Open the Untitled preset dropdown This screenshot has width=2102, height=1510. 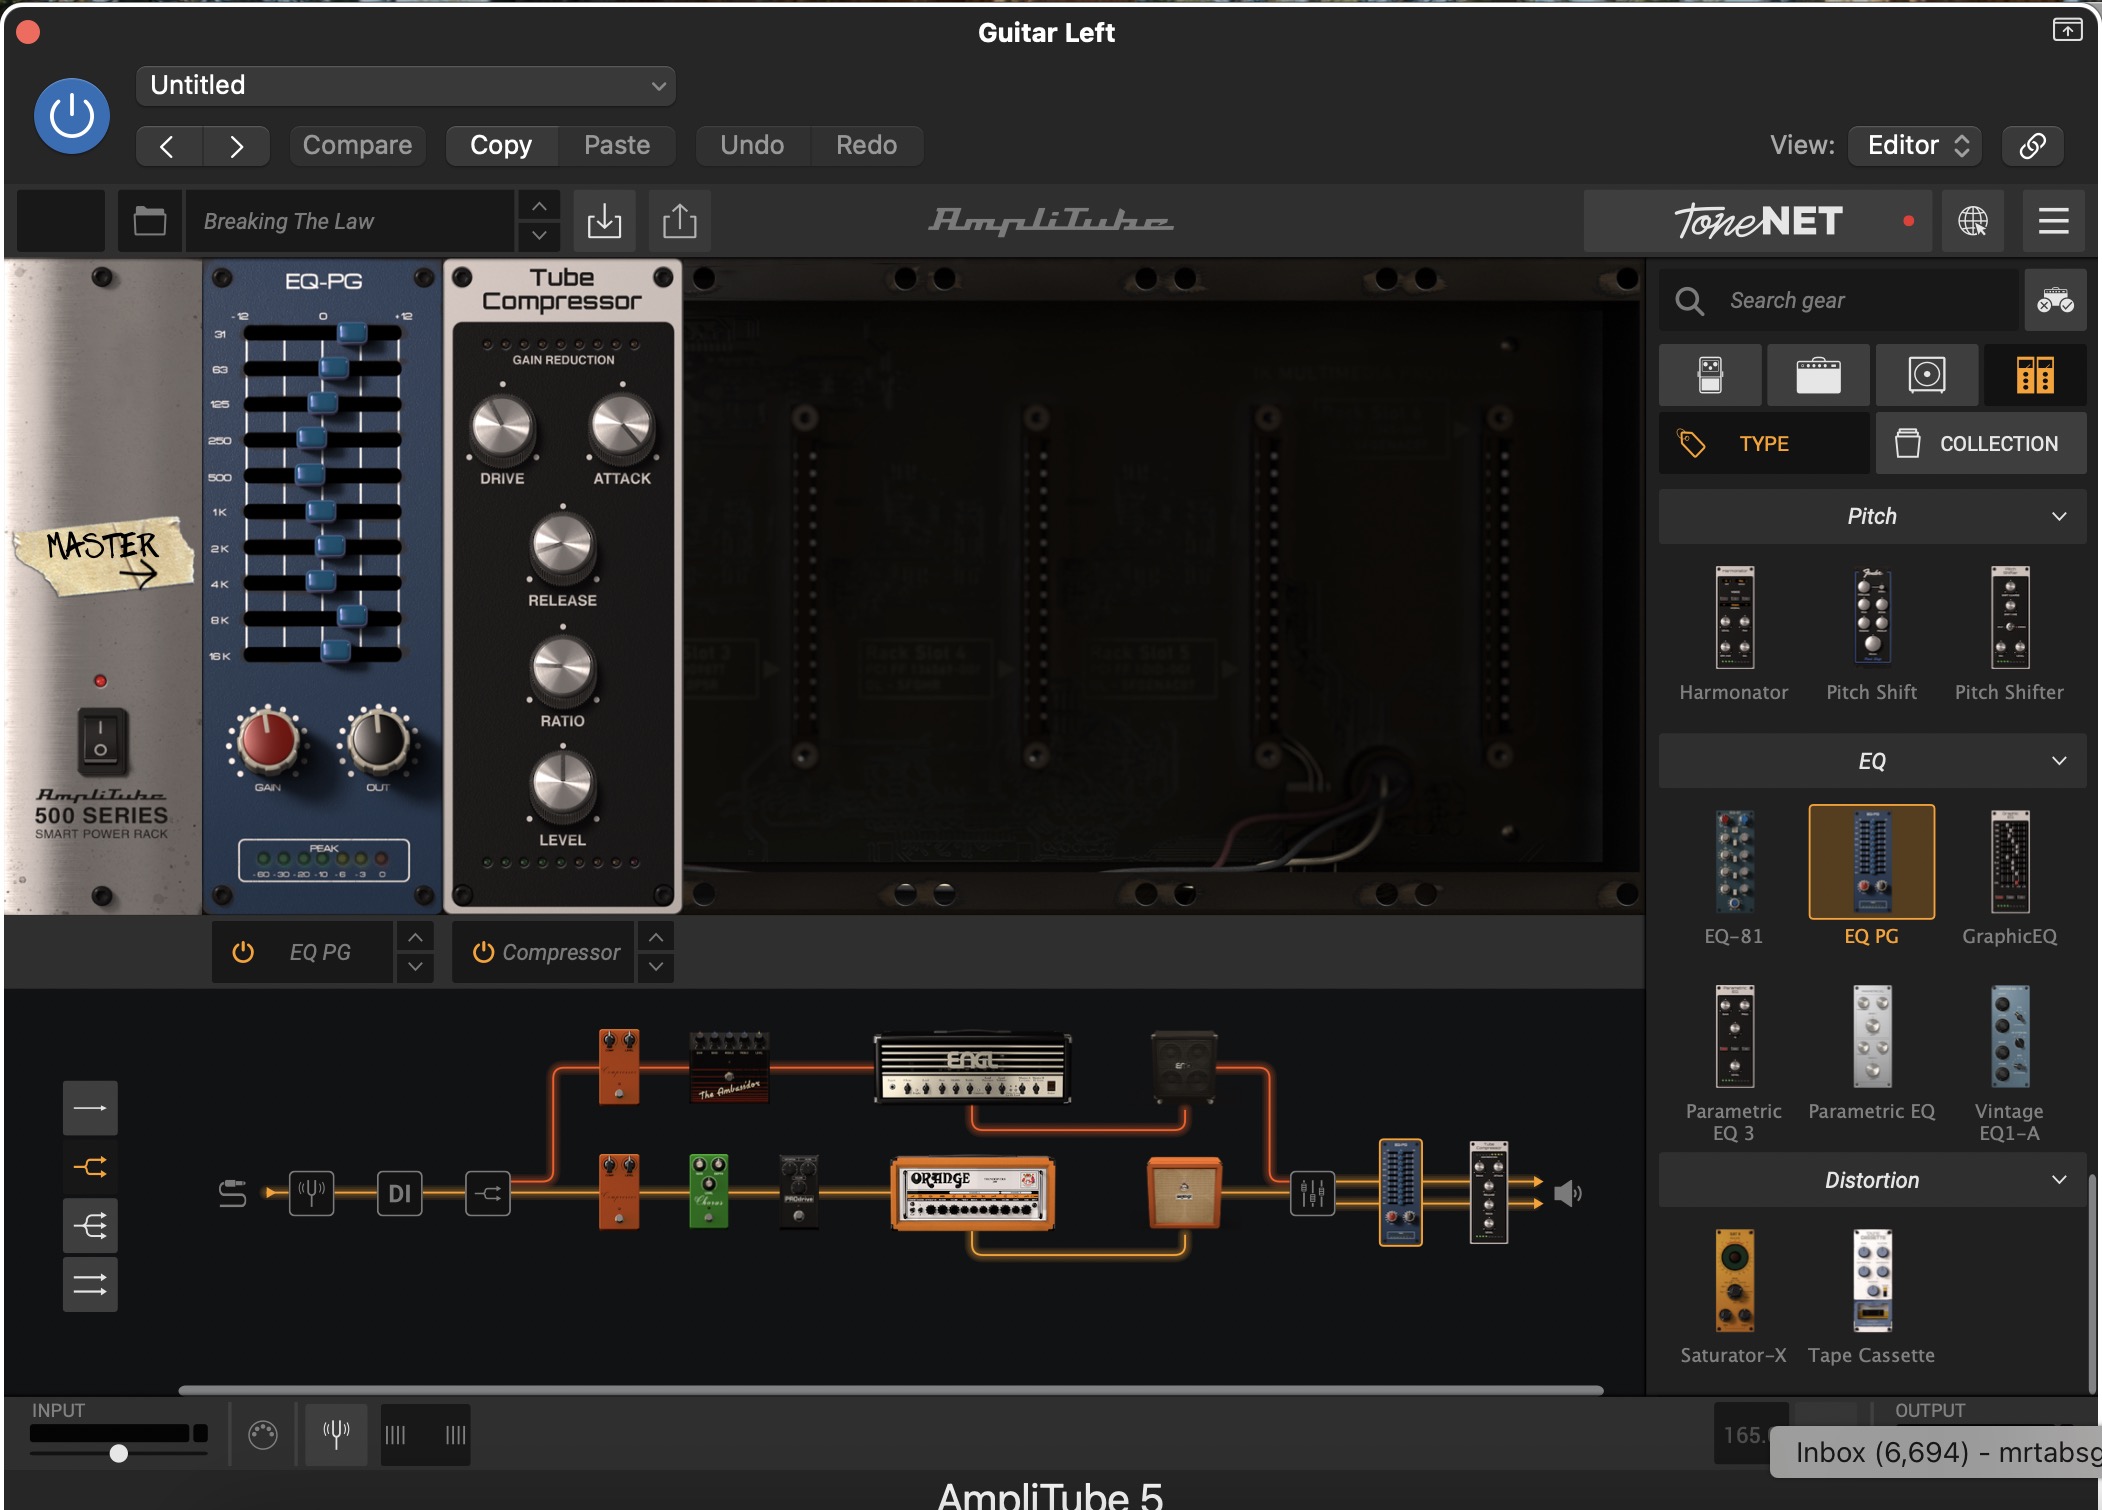point(405,86)
